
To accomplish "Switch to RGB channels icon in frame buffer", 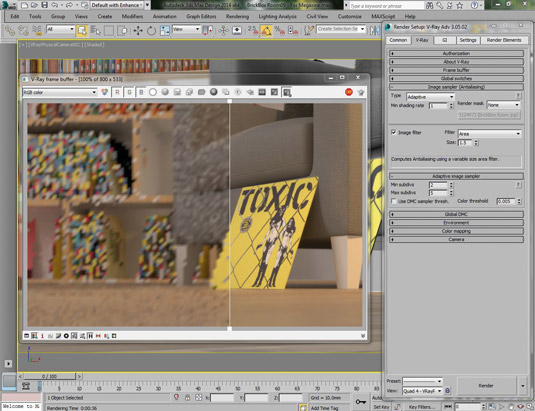I will pyautogui.click(x=105, y=92).
